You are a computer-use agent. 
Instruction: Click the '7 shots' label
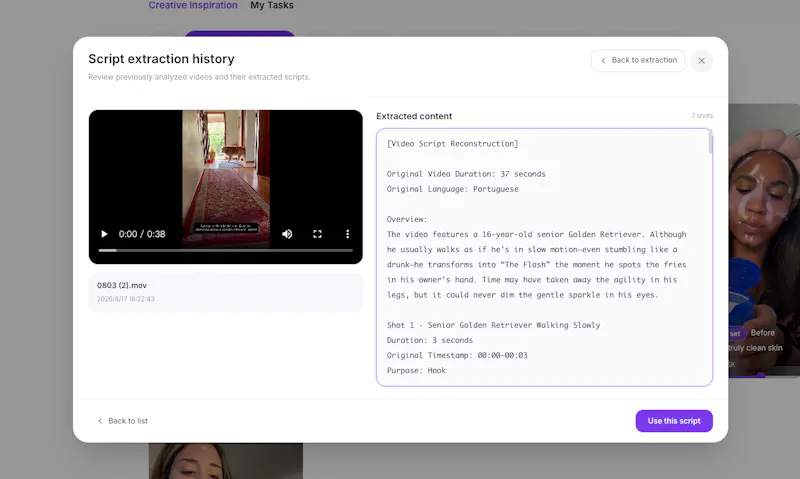tap(702, 116)
